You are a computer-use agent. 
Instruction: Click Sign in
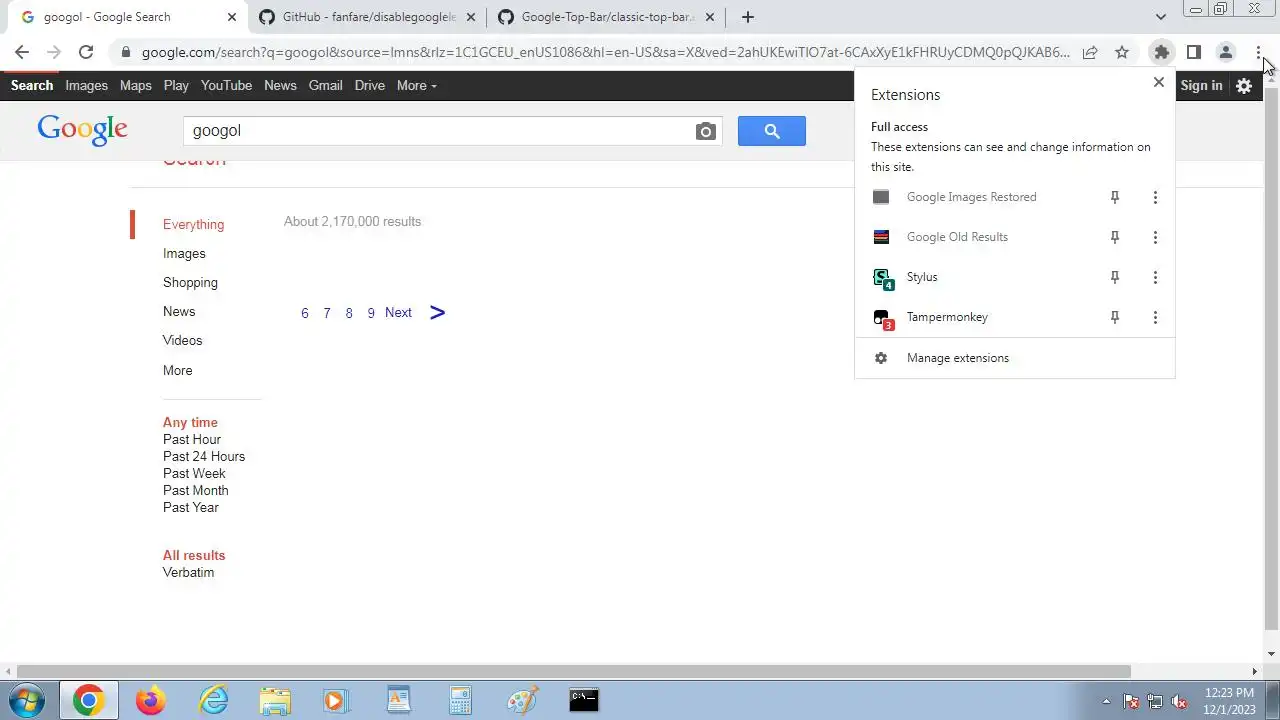pos(1201,85)
